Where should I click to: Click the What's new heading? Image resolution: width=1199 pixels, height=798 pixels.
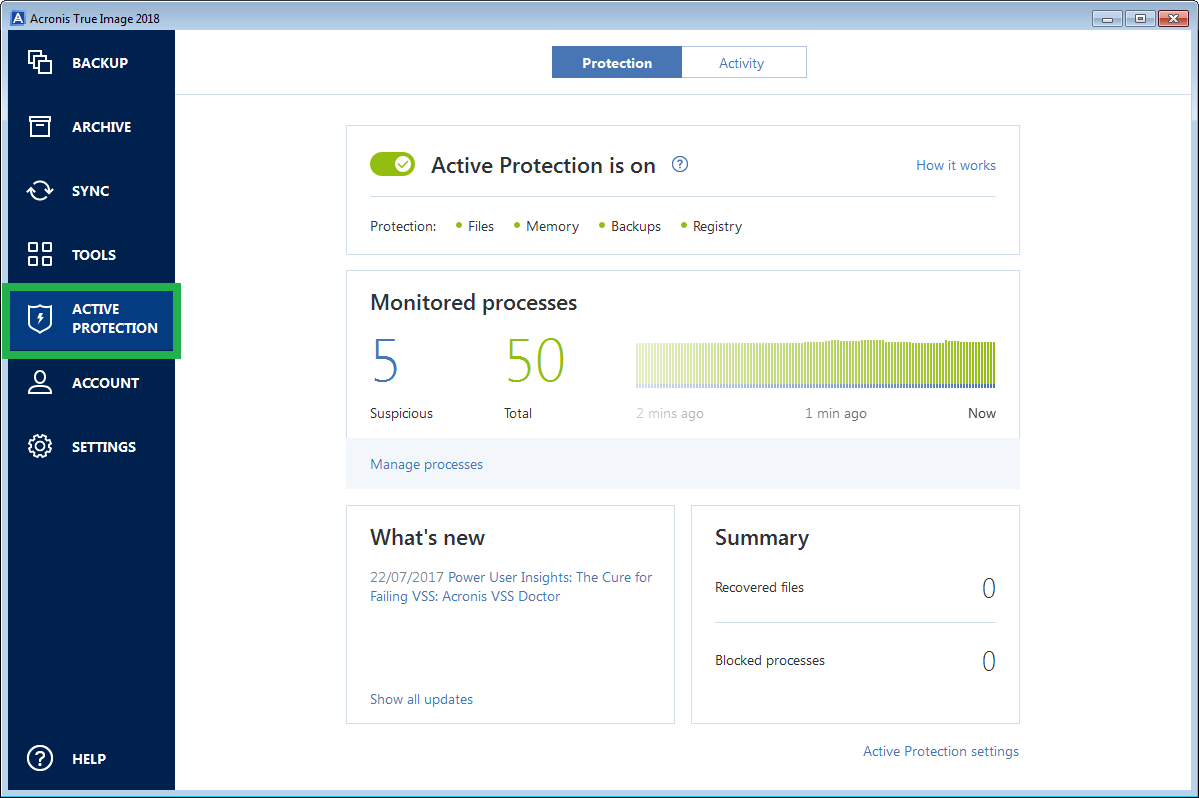(427, 537)
